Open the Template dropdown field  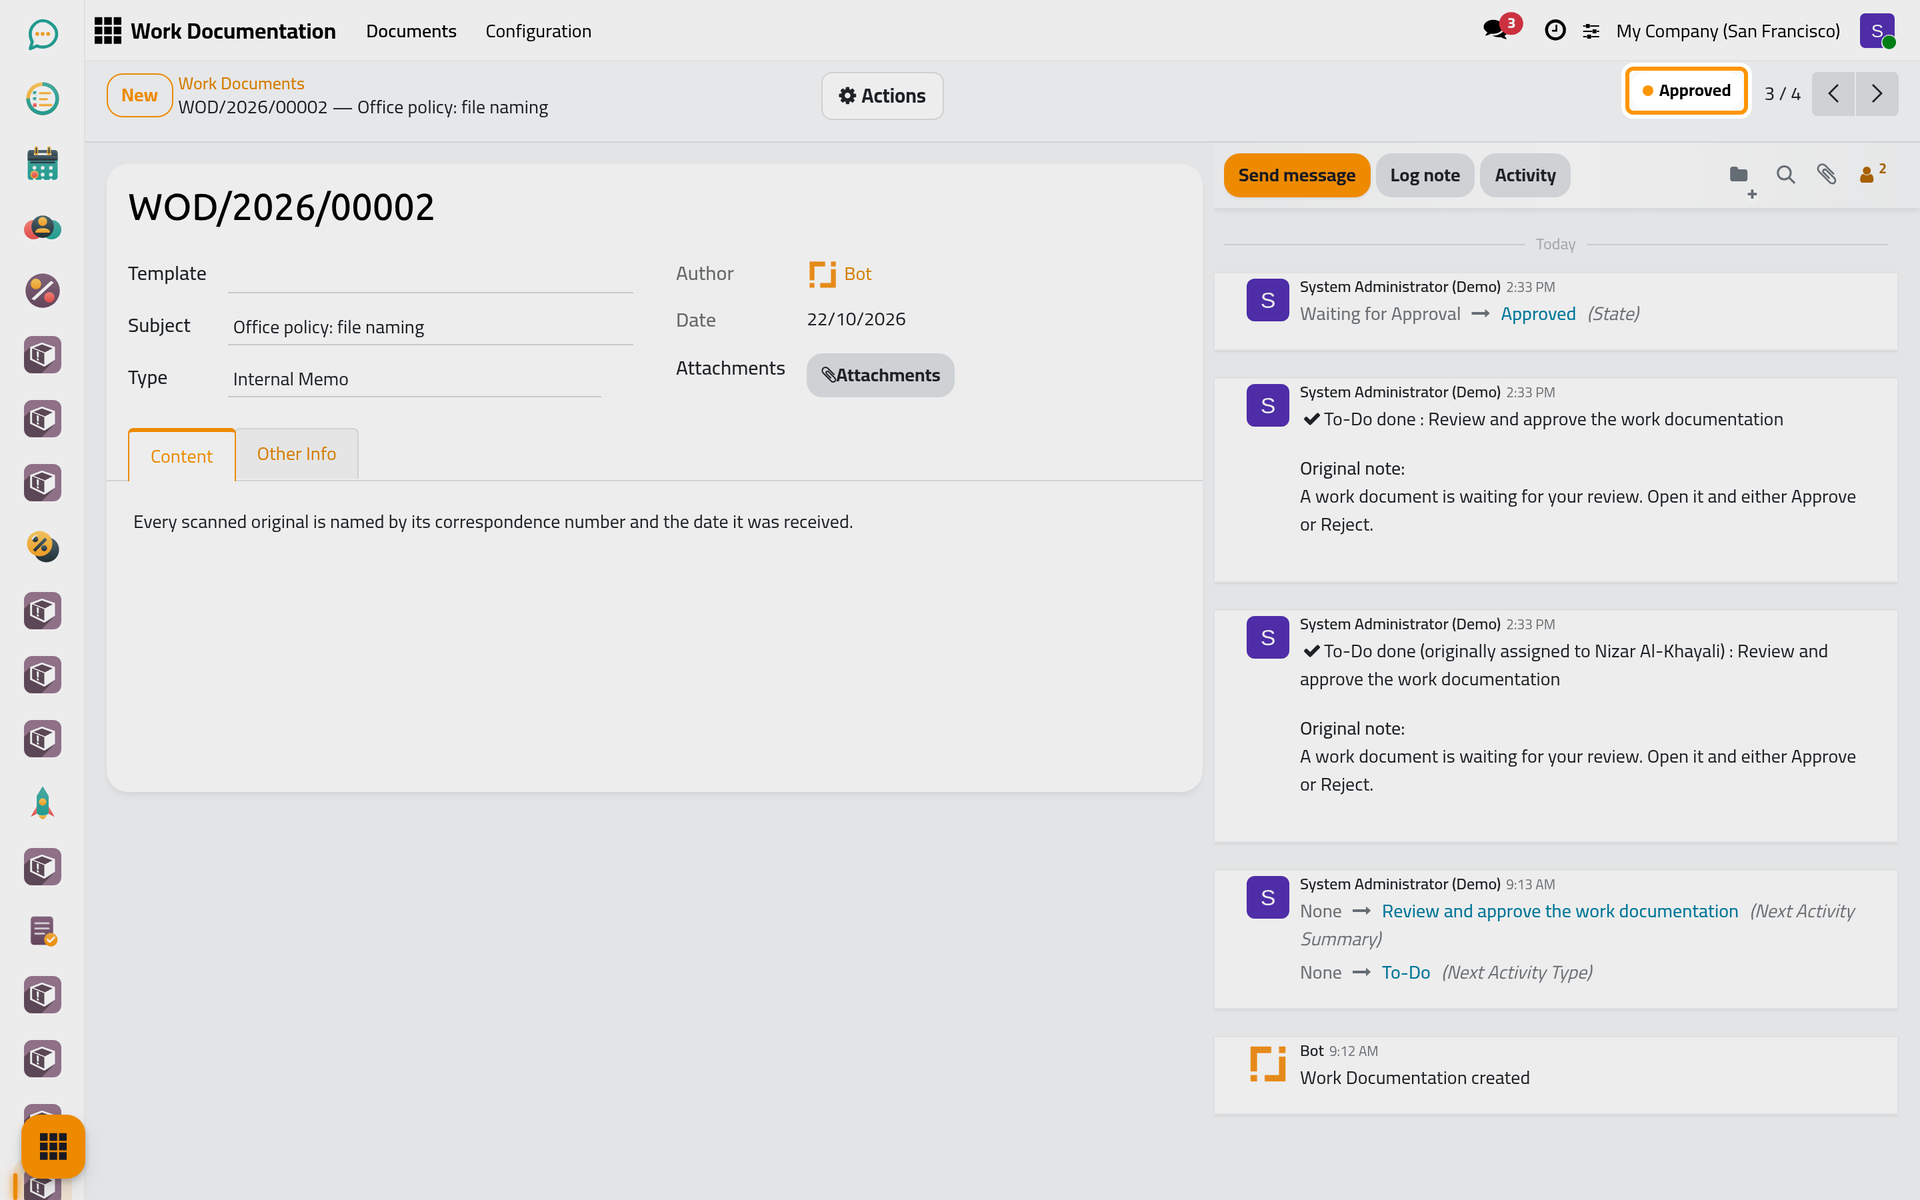(430, 274)
